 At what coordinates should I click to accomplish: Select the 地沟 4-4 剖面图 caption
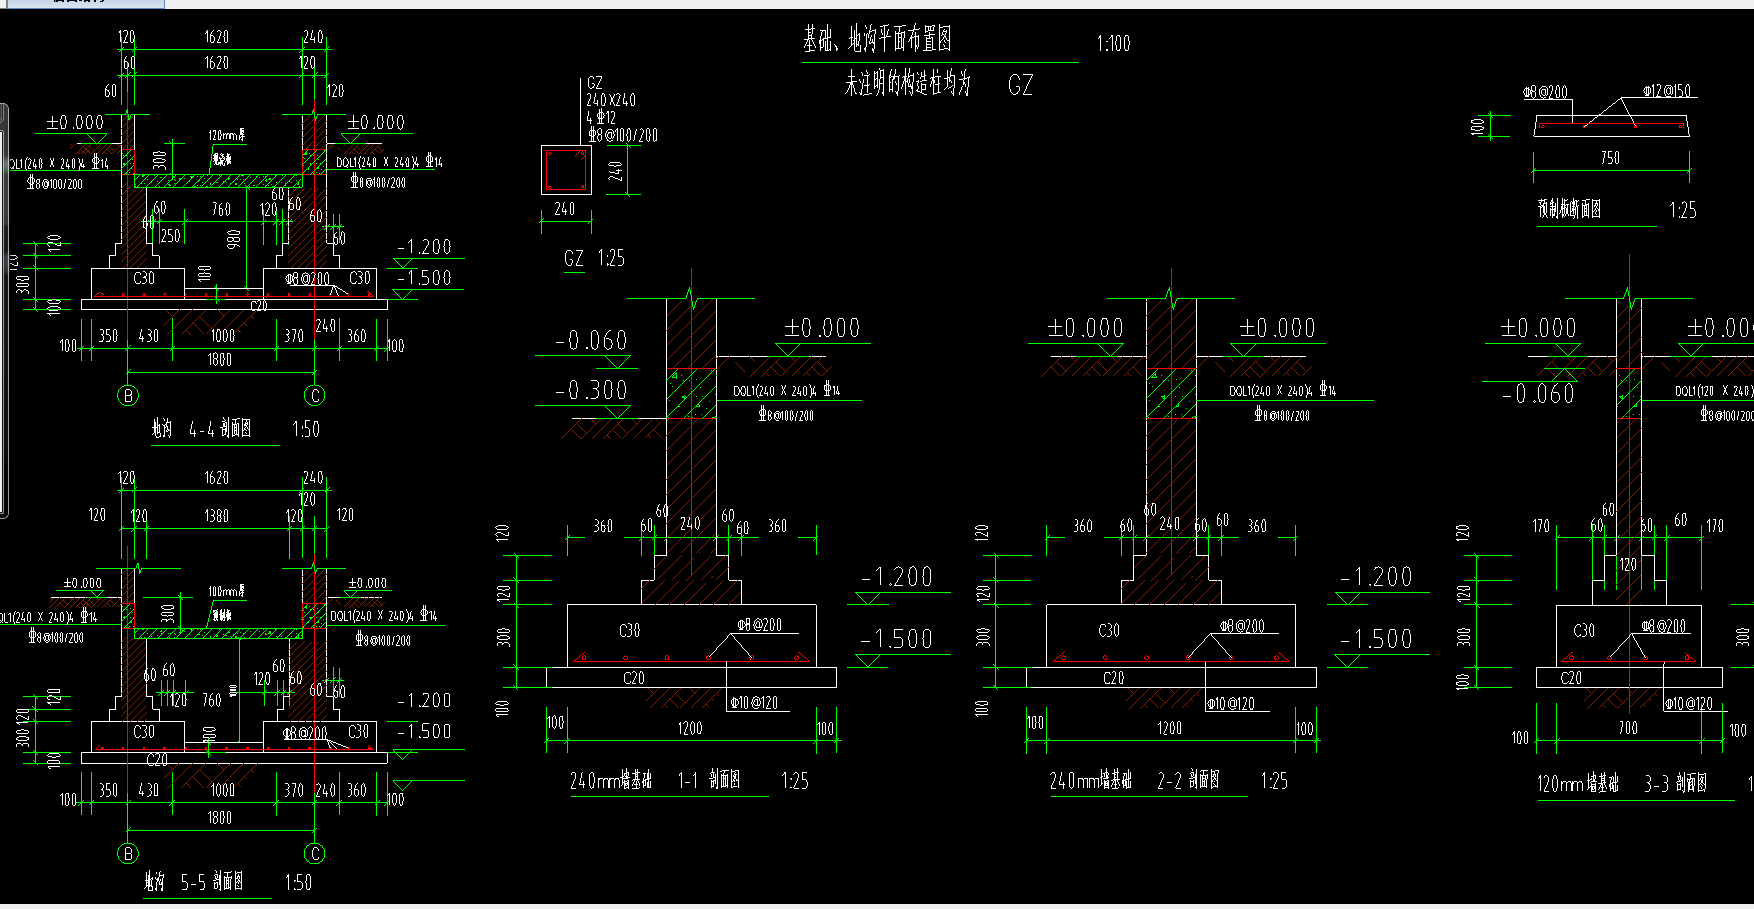point(201,429)
